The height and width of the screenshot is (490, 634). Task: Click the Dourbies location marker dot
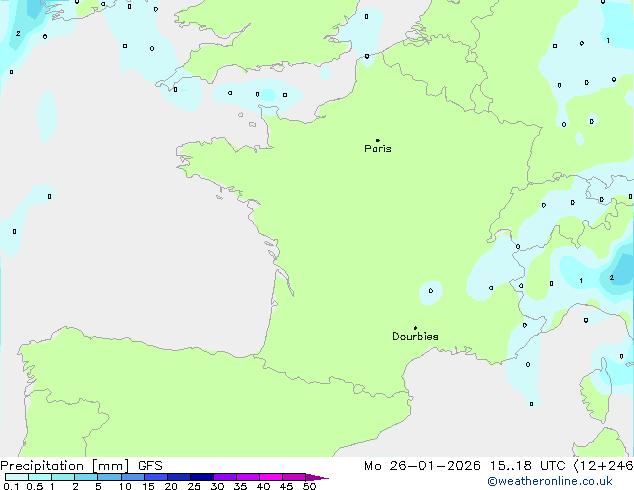coord(415,328)
